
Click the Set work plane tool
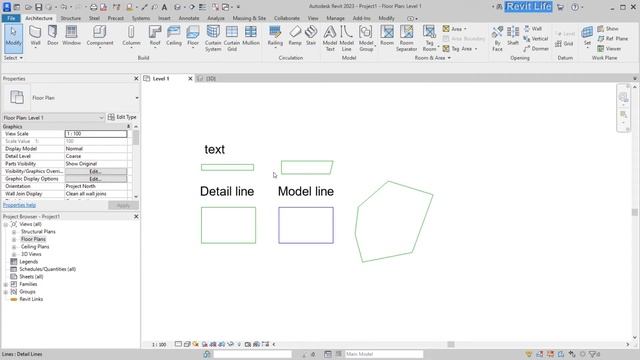587,36
